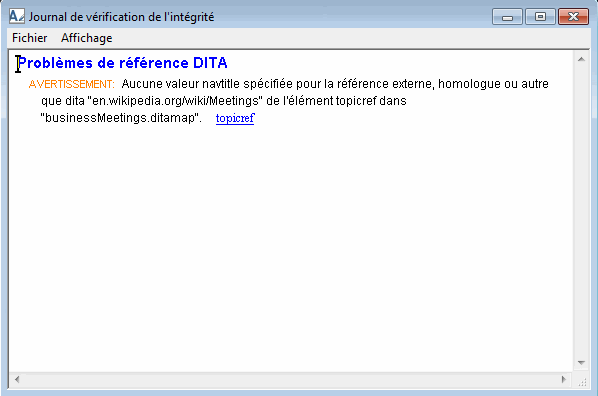Close the Journal de vérification window

[573, 17]
